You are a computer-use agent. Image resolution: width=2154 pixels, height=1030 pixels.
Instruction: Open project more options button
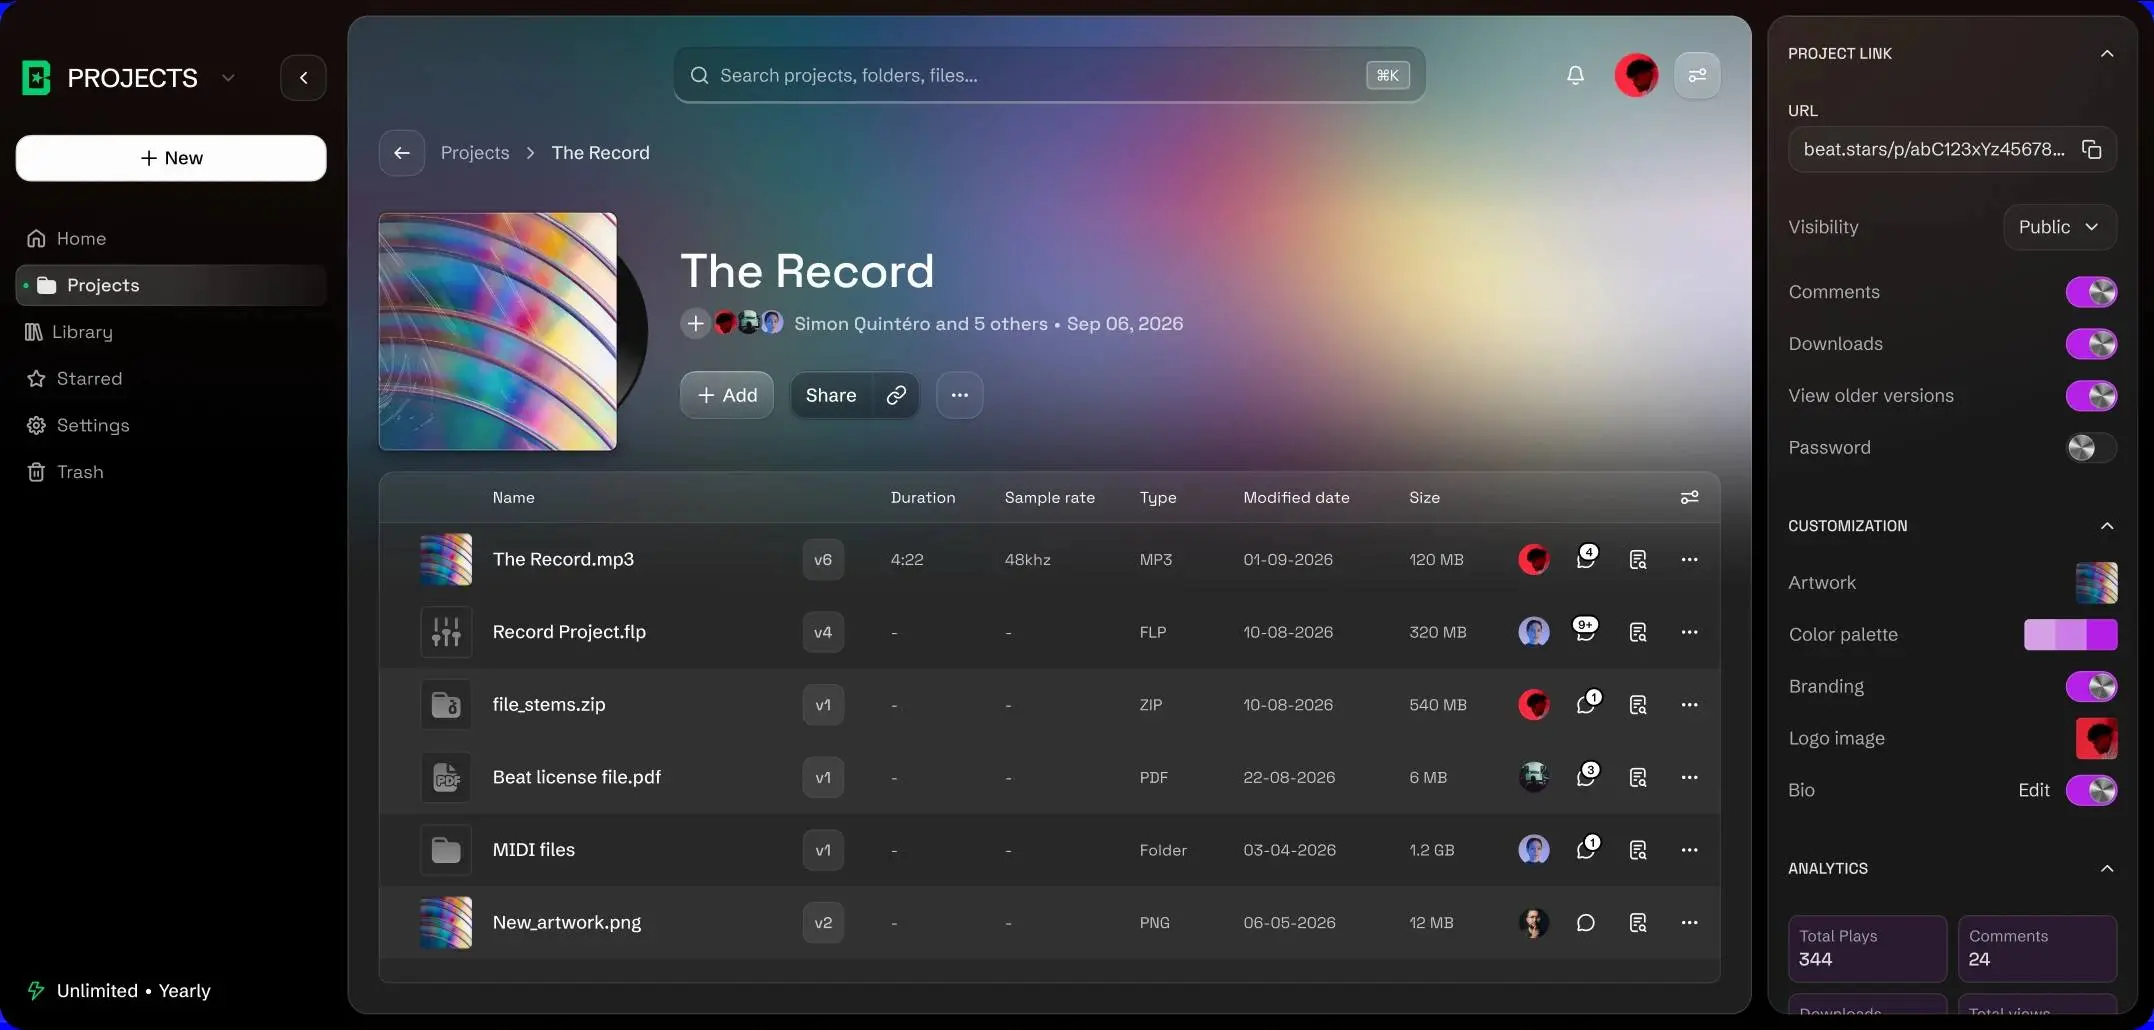tap(959, 395)
